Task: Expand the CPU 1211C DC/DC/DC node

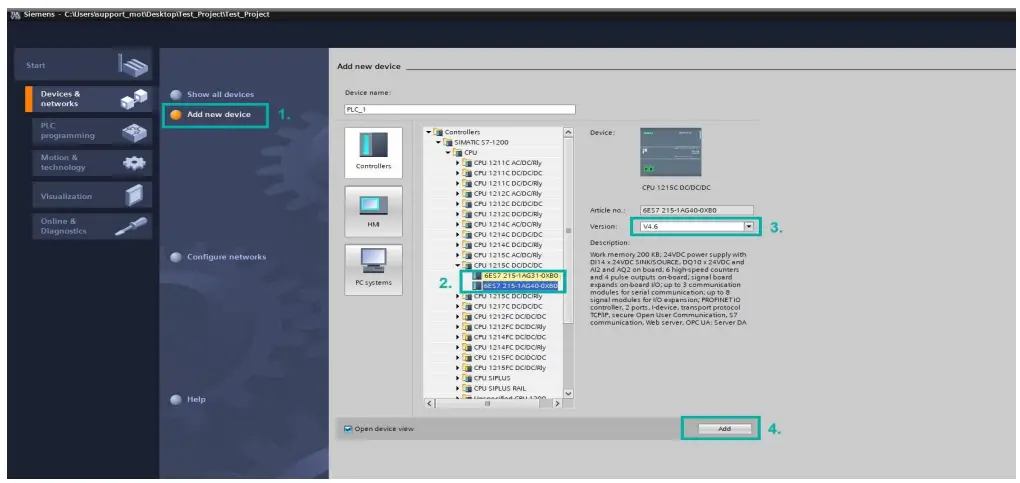Action: [x=458, y=172]
